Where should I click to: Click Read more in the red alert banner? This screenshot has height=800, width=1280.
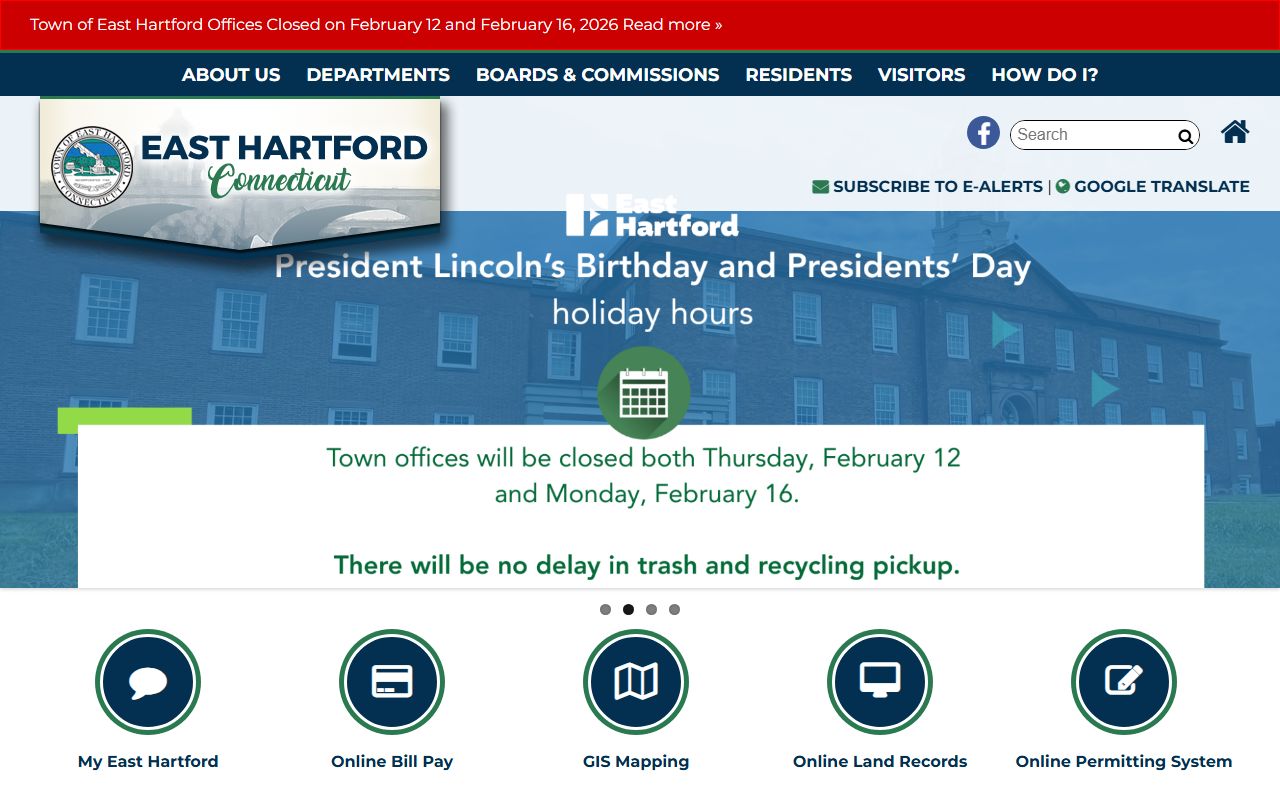pos(672,24)
